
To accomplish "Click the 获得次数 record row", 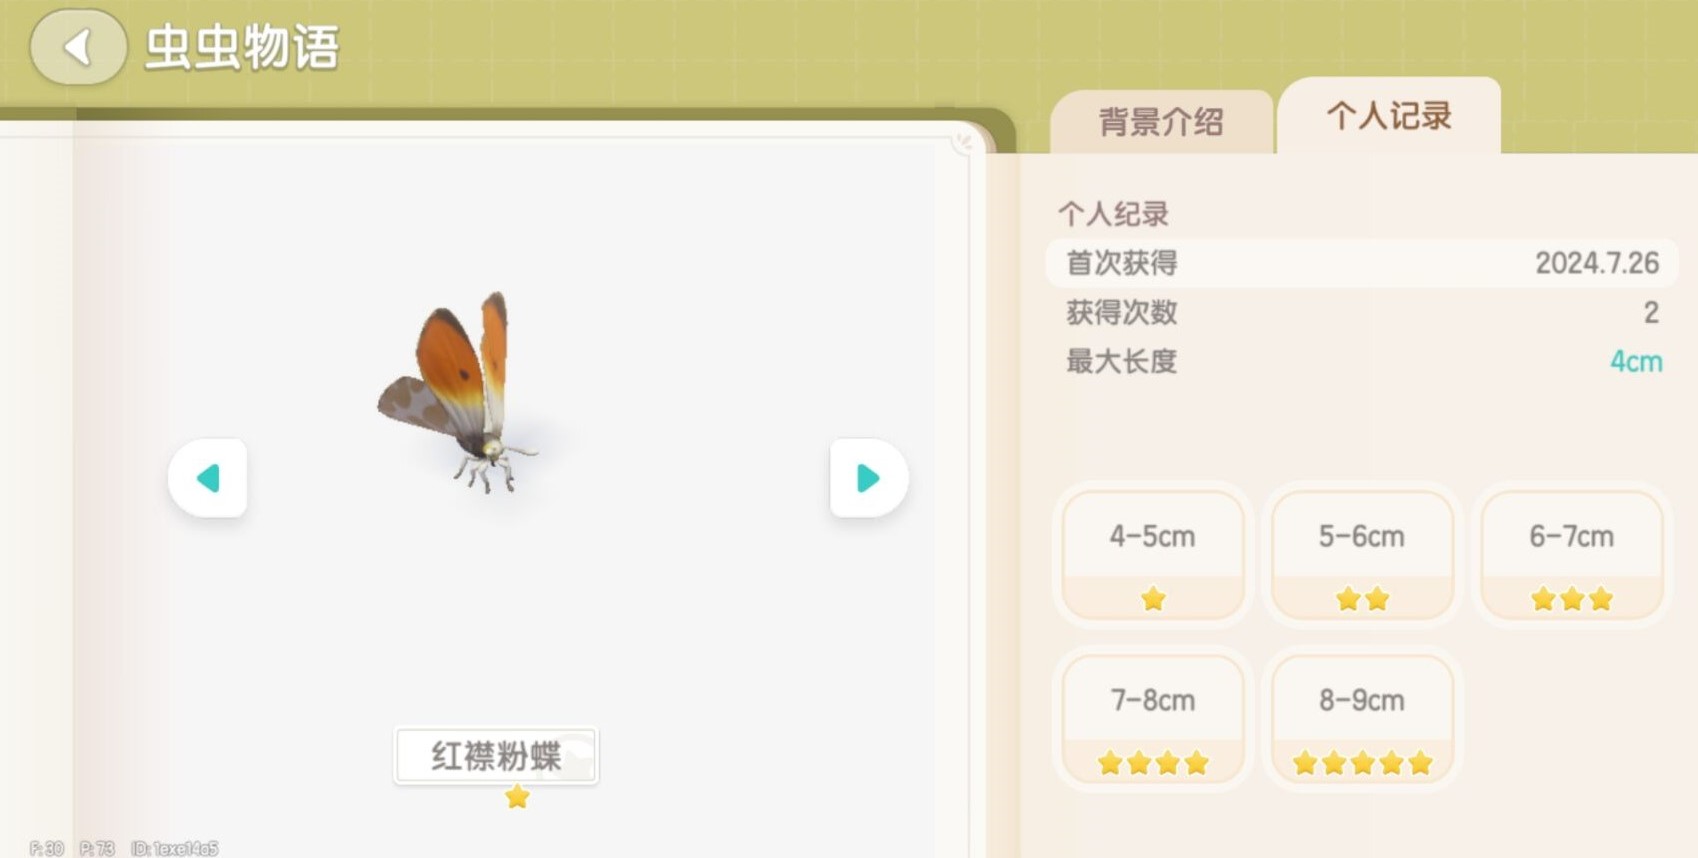I will point(1361,312).
